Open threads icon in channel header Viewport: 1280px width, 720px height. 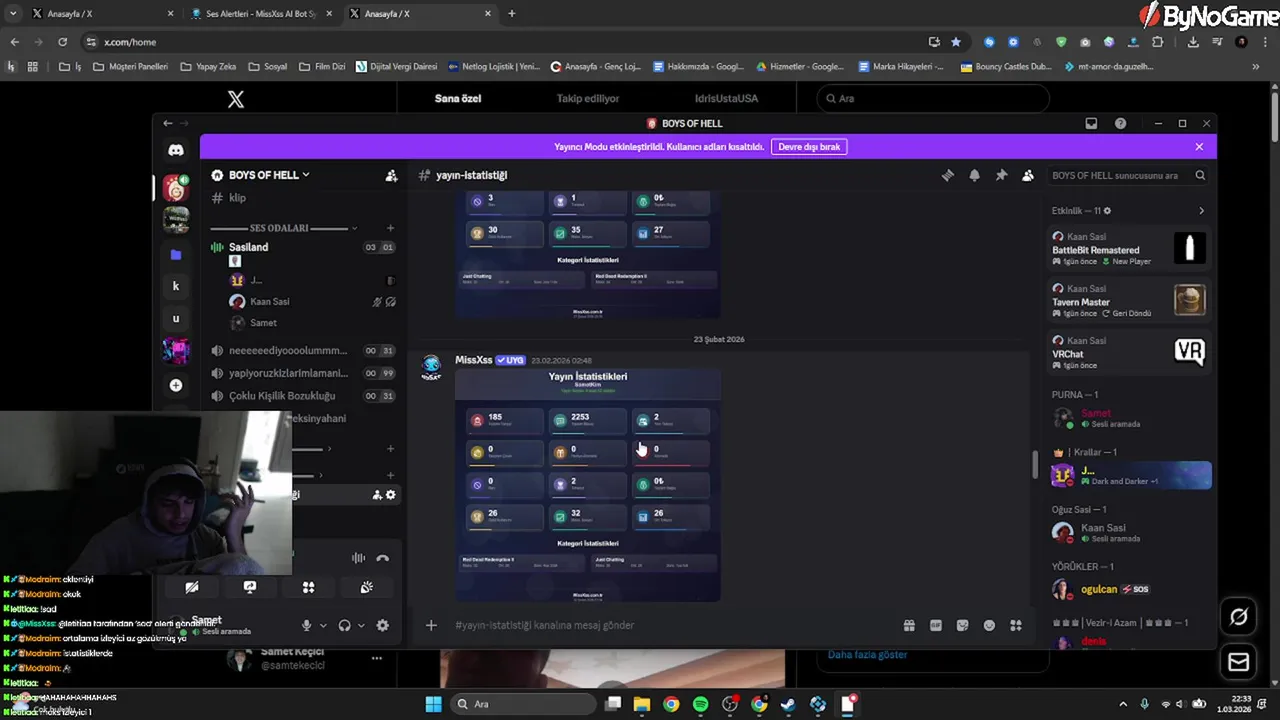948,175
